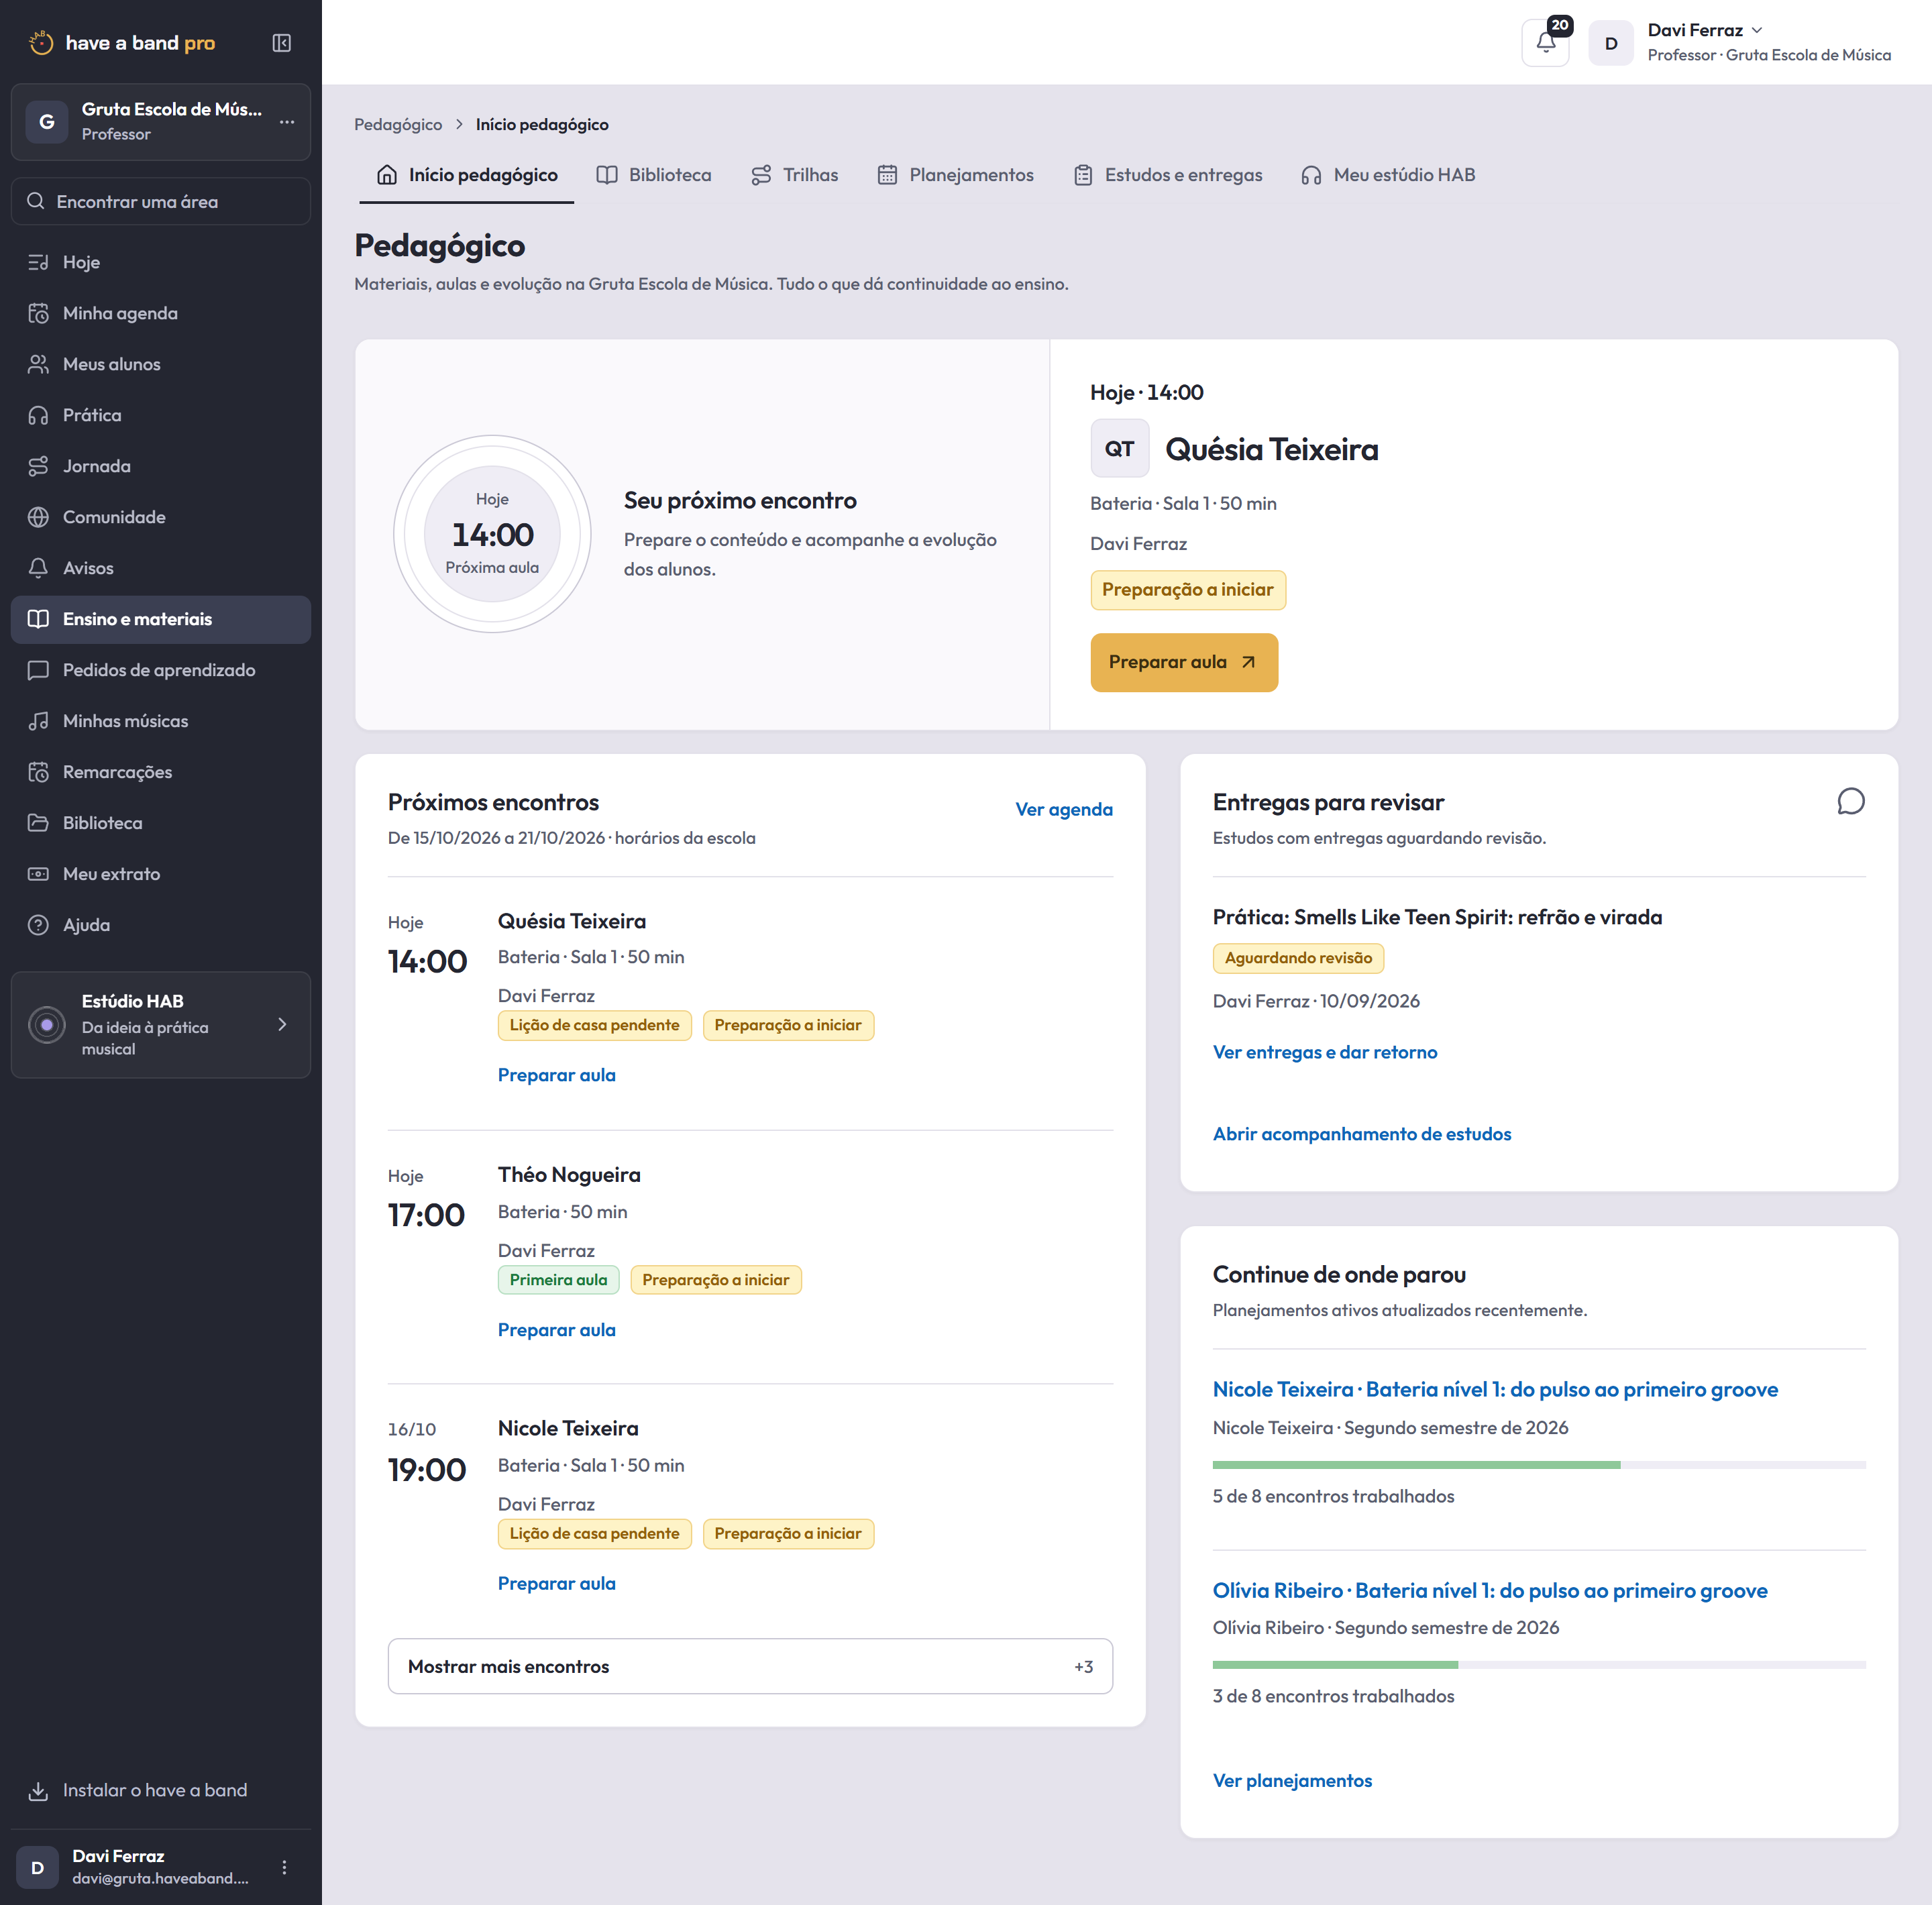The width and height of the screenshot is (1932, 1905).
Task: Open Minhas músicas
Action: click(161, 721)
